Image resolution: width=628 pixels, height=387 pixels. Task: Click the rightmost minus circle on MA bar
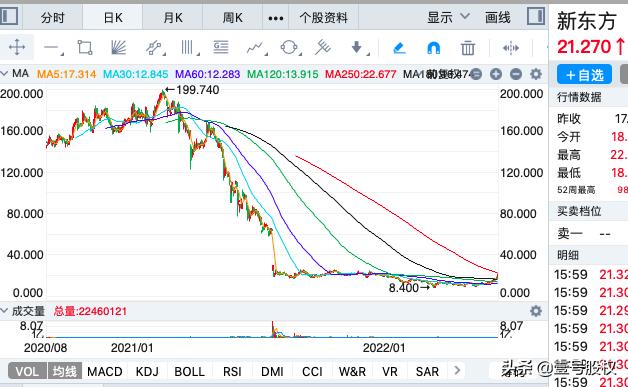coord(516,74)
